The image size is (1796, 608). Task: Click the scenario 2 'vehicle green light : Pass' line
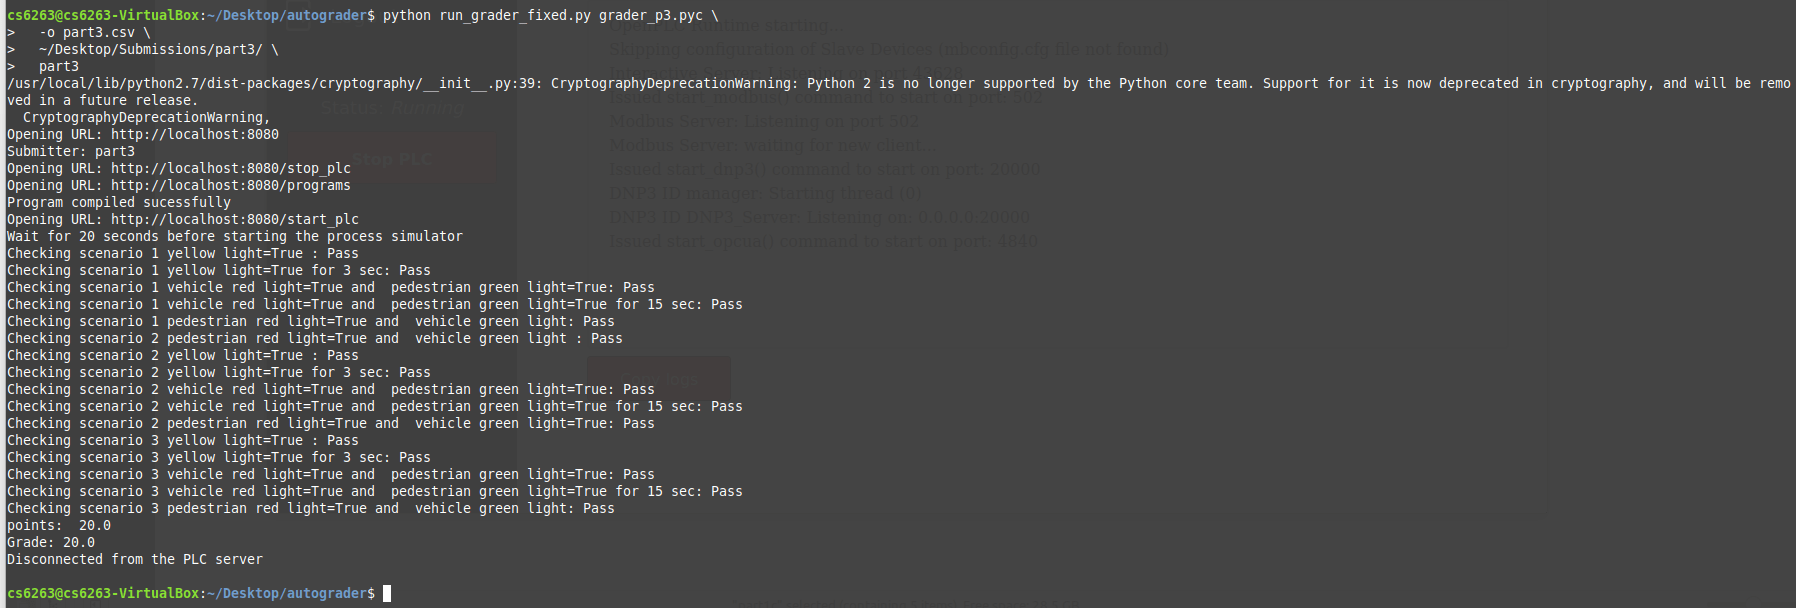point(315,338)
